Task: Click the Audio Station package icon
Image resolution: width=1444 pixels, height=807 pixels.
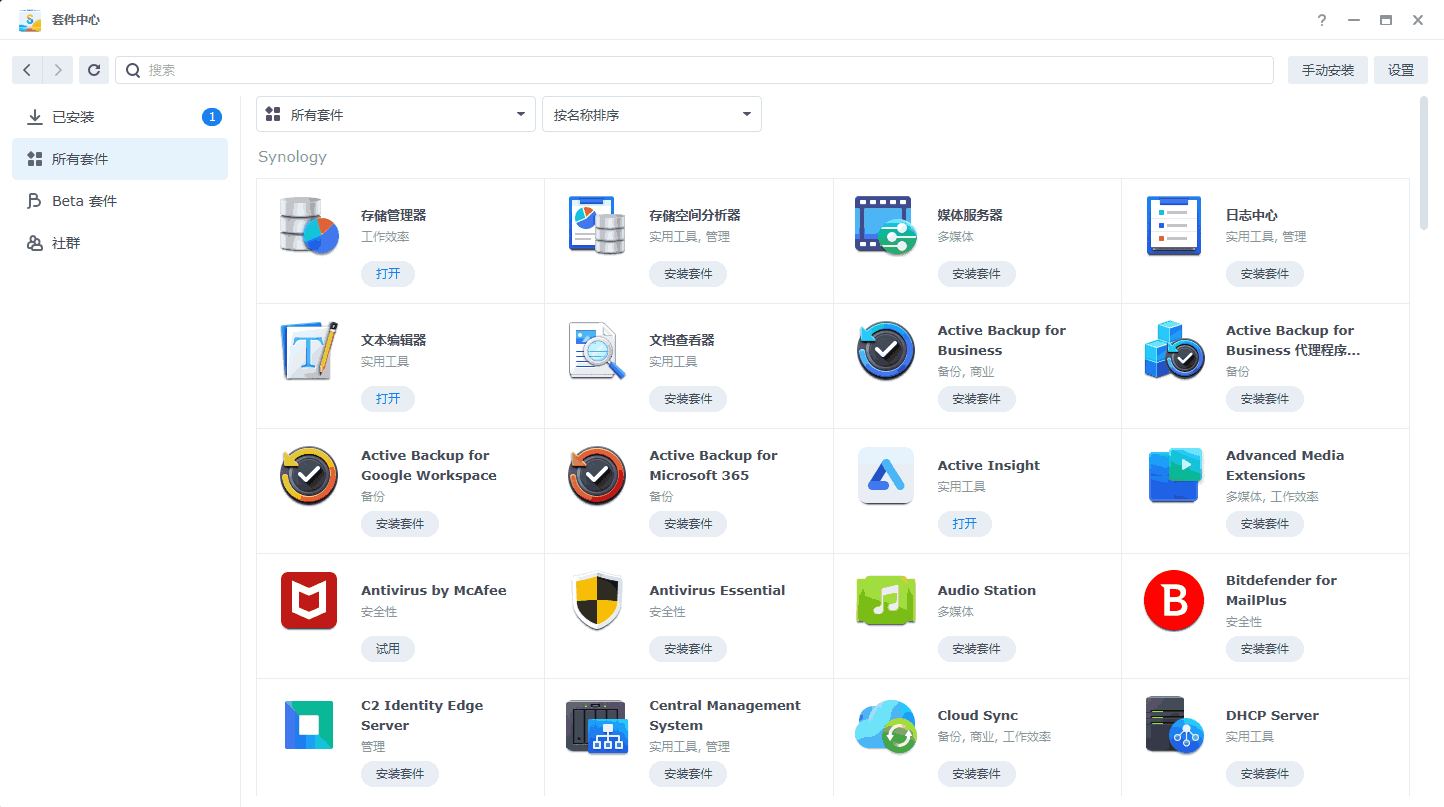Action: tap(886, 600)
